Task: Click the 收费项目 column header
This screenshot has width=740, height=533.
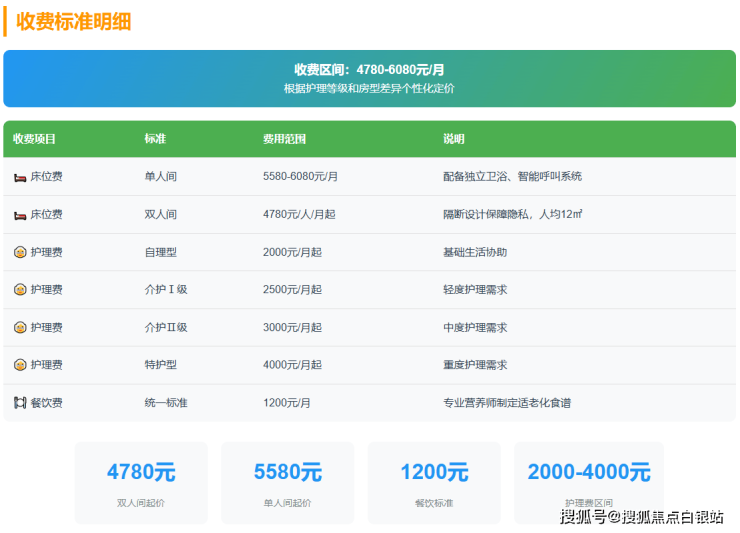Action: [35, 139]
